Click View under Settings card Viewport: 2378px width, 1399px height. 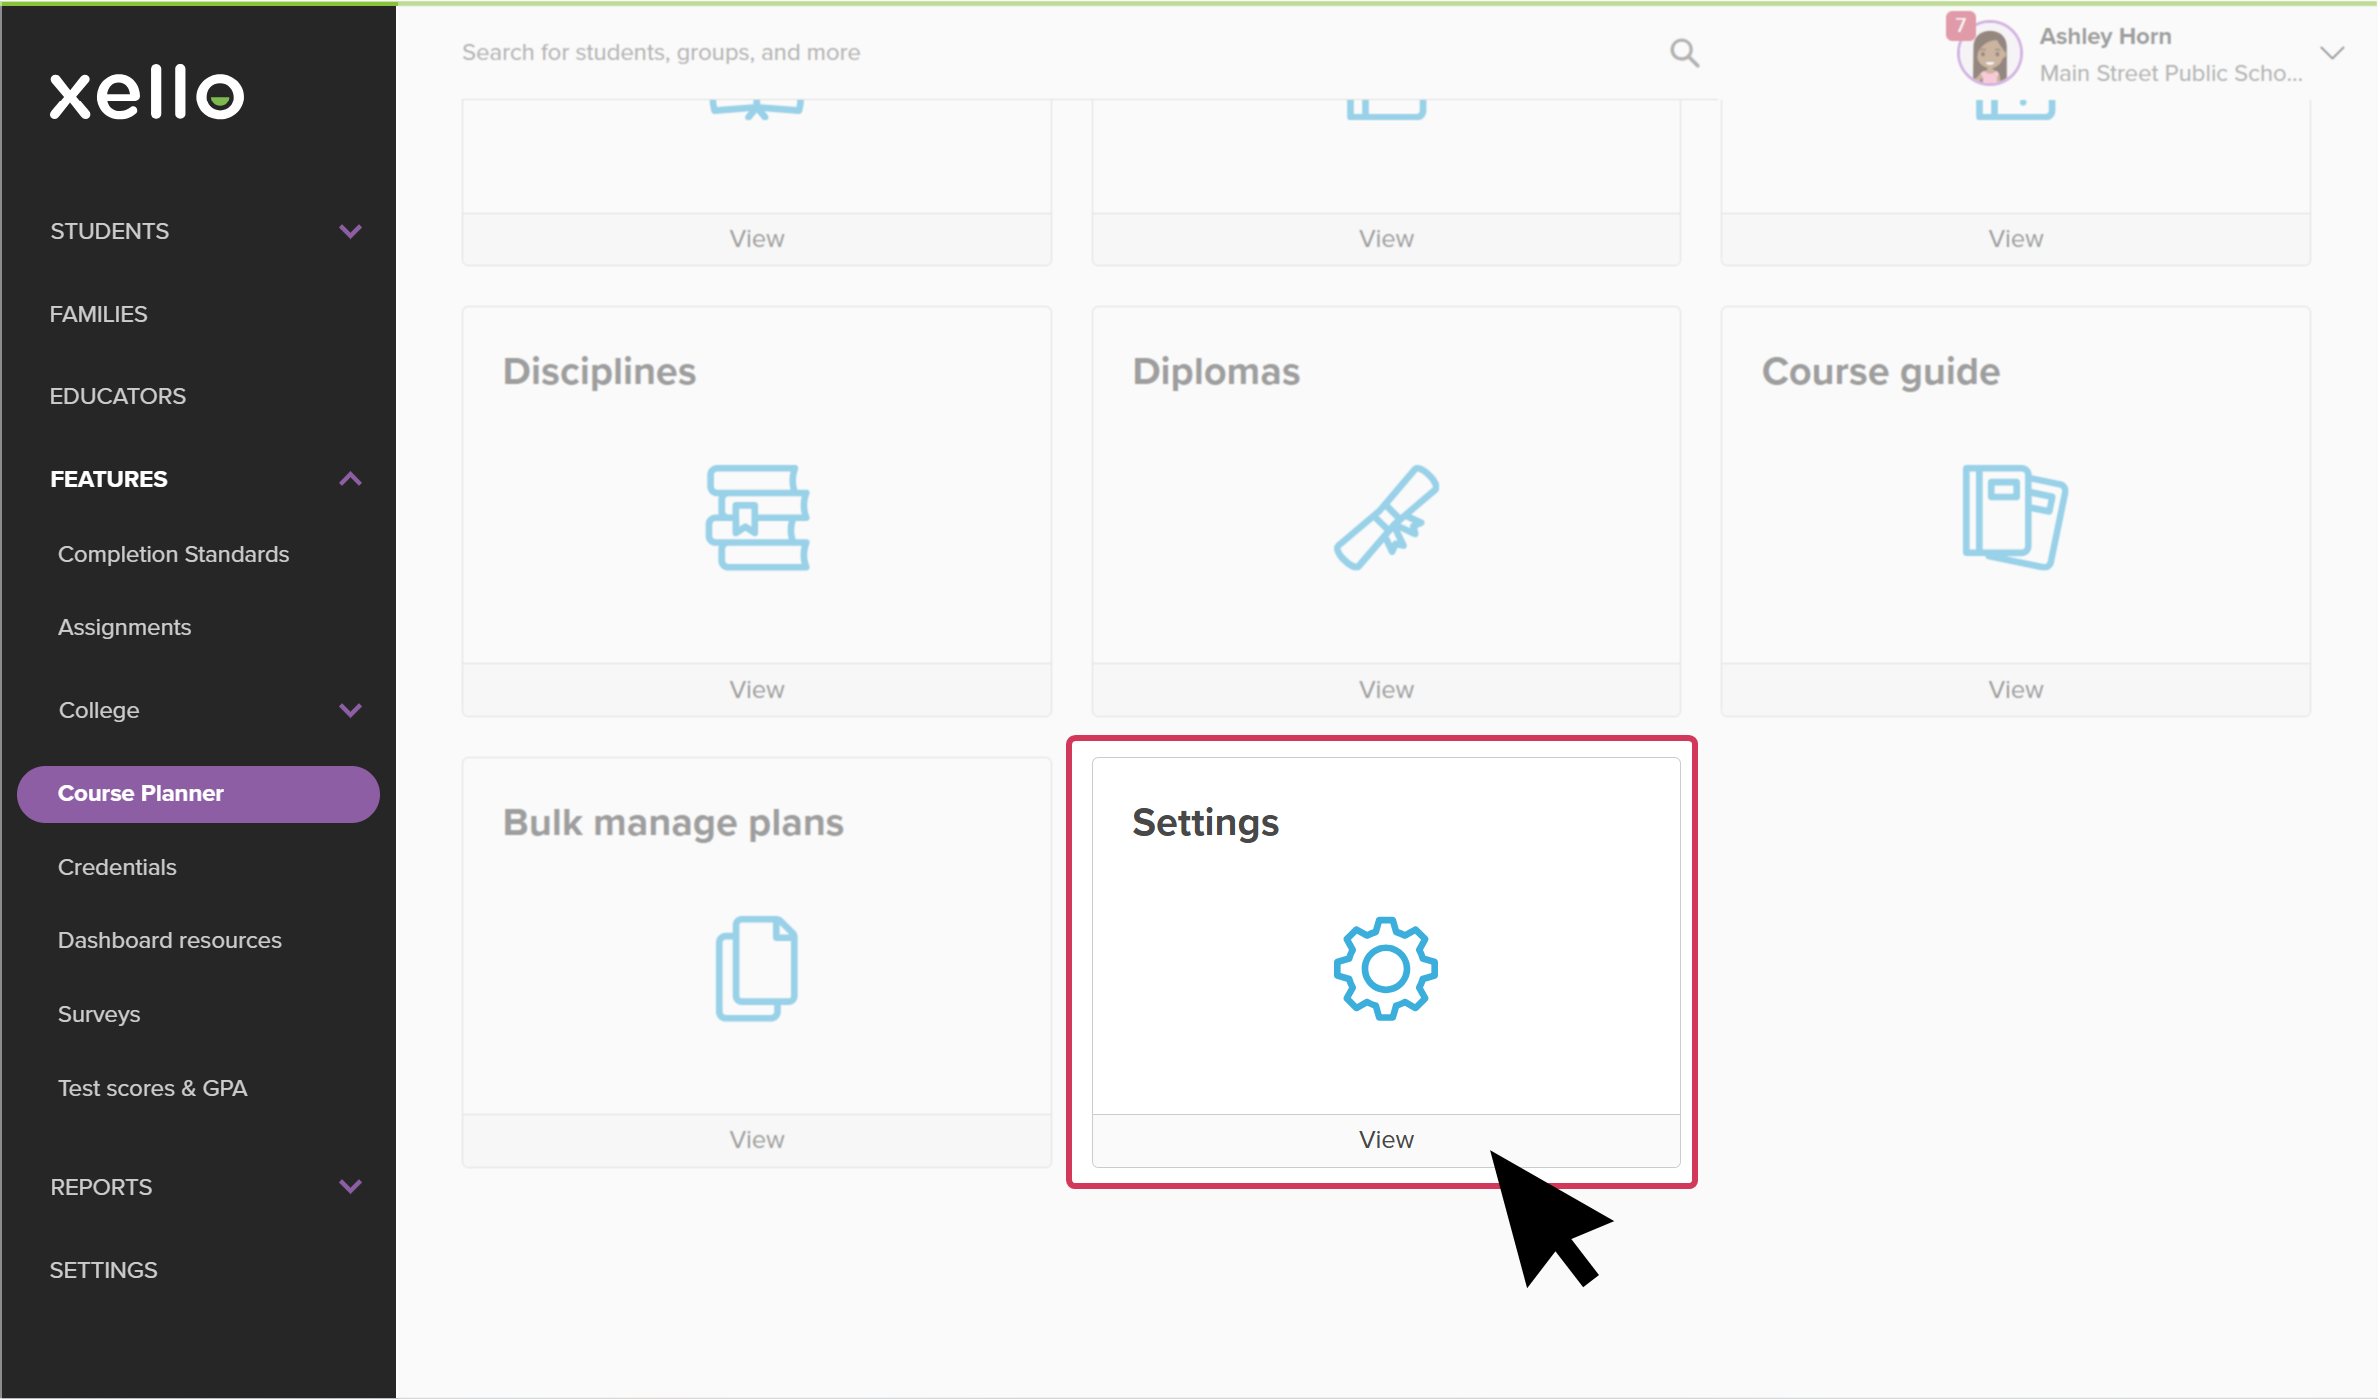coord(1385,1140)
